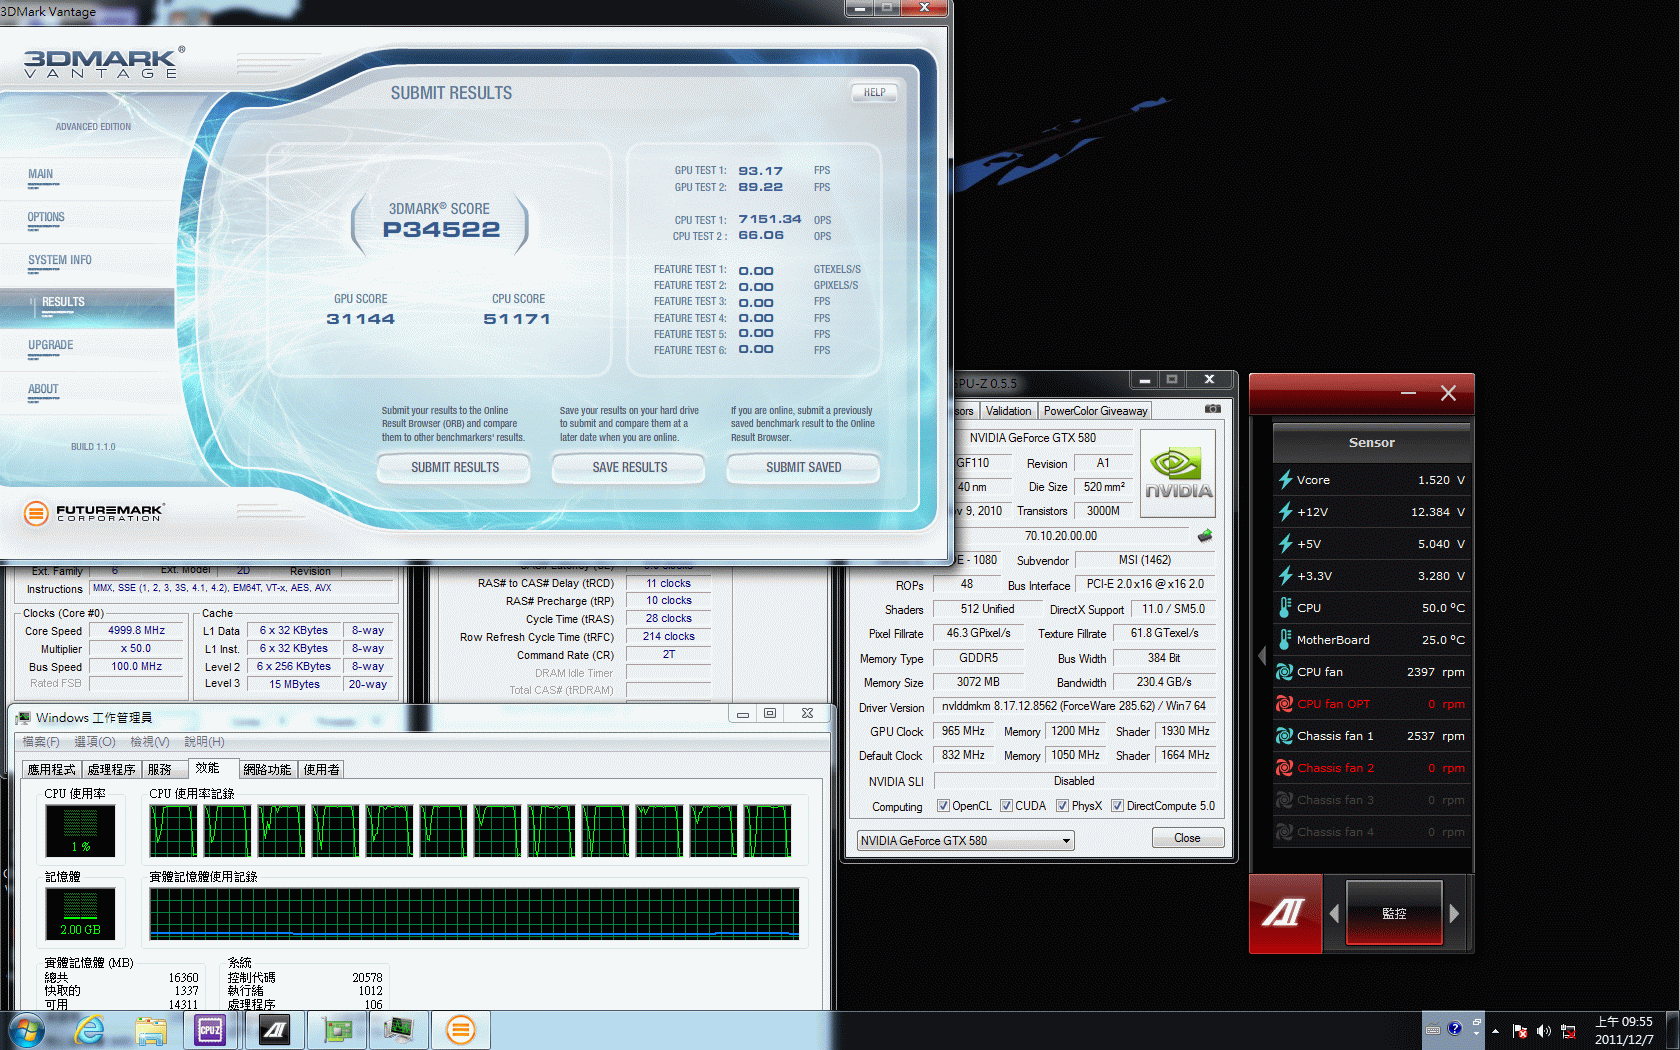Open Validation tab in GPU-Z
Screen dimensions: 1680x1050
point(1008,411)
